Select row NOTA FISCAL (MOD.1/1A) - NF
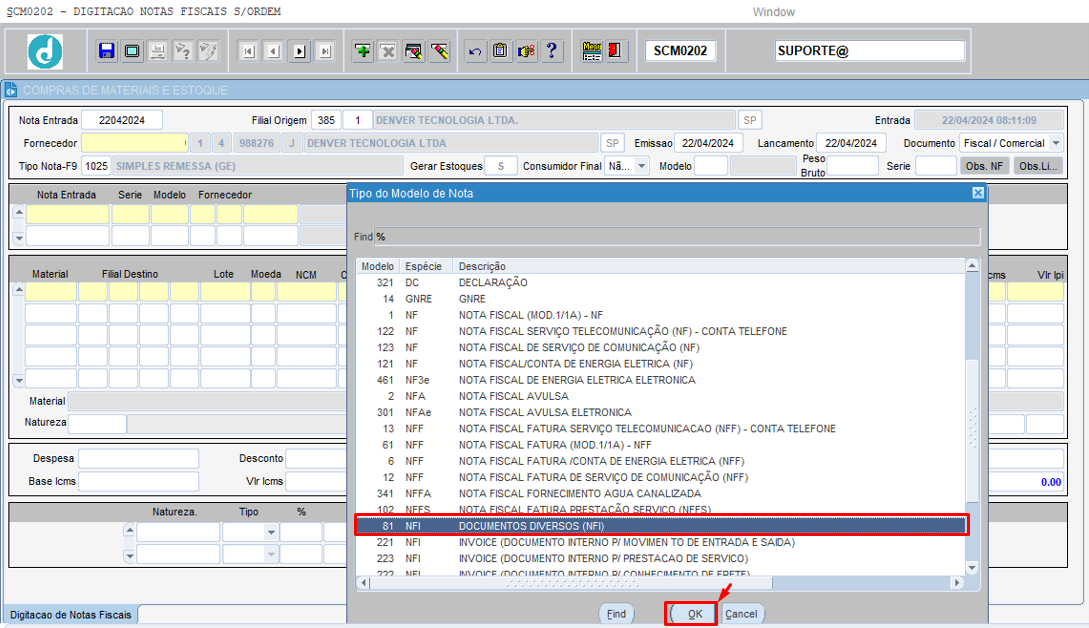The width and height of the screenshot is (1089, 628). [x=660, y=315]
